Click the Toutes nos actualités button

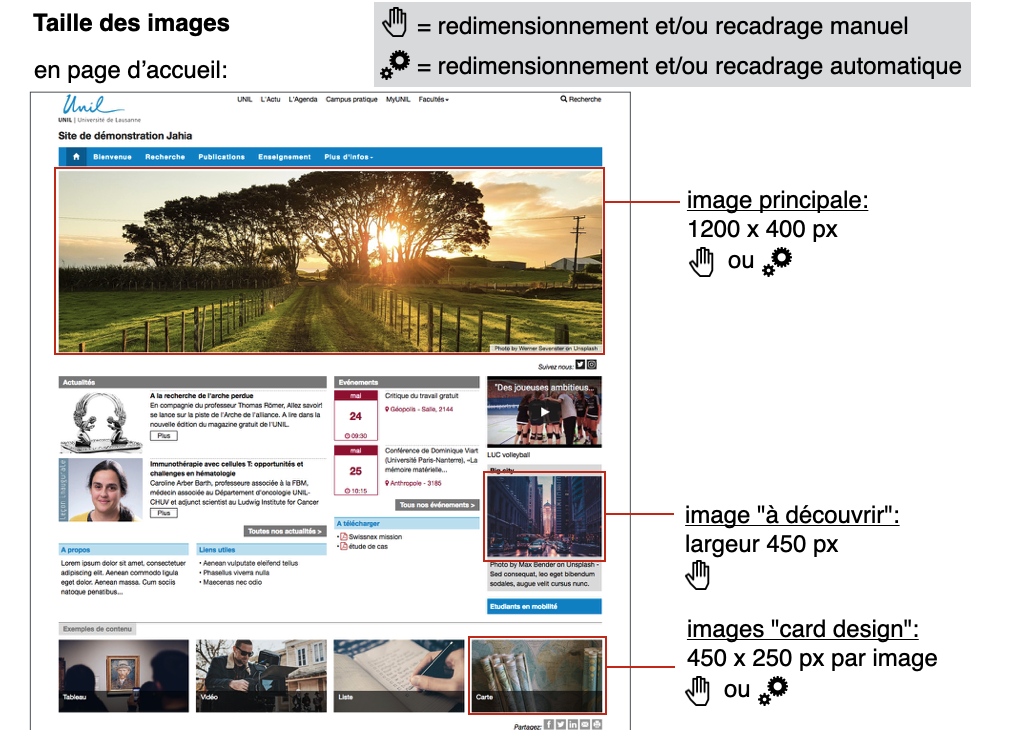point(285,531)
